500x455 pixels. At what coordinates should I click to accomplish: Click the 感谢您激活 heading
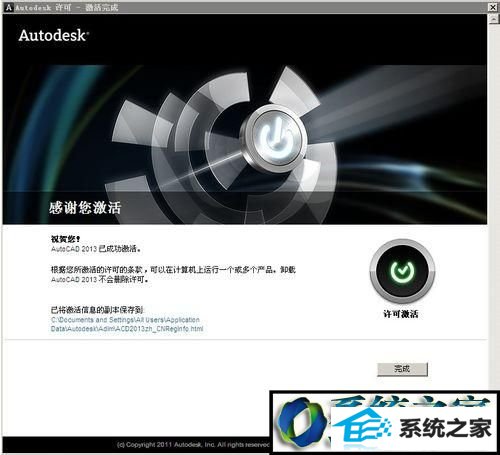(x=85, y=207)
